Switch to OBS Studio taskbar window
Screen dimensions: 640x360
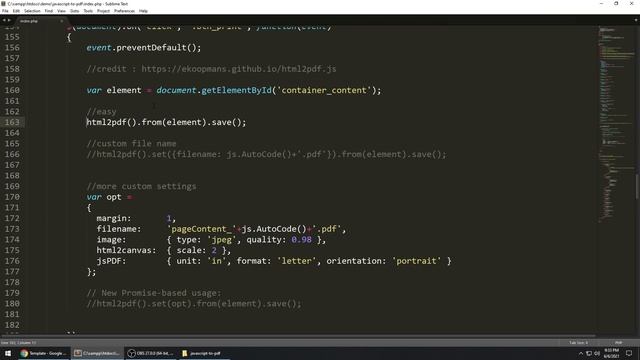pos(151,353)
